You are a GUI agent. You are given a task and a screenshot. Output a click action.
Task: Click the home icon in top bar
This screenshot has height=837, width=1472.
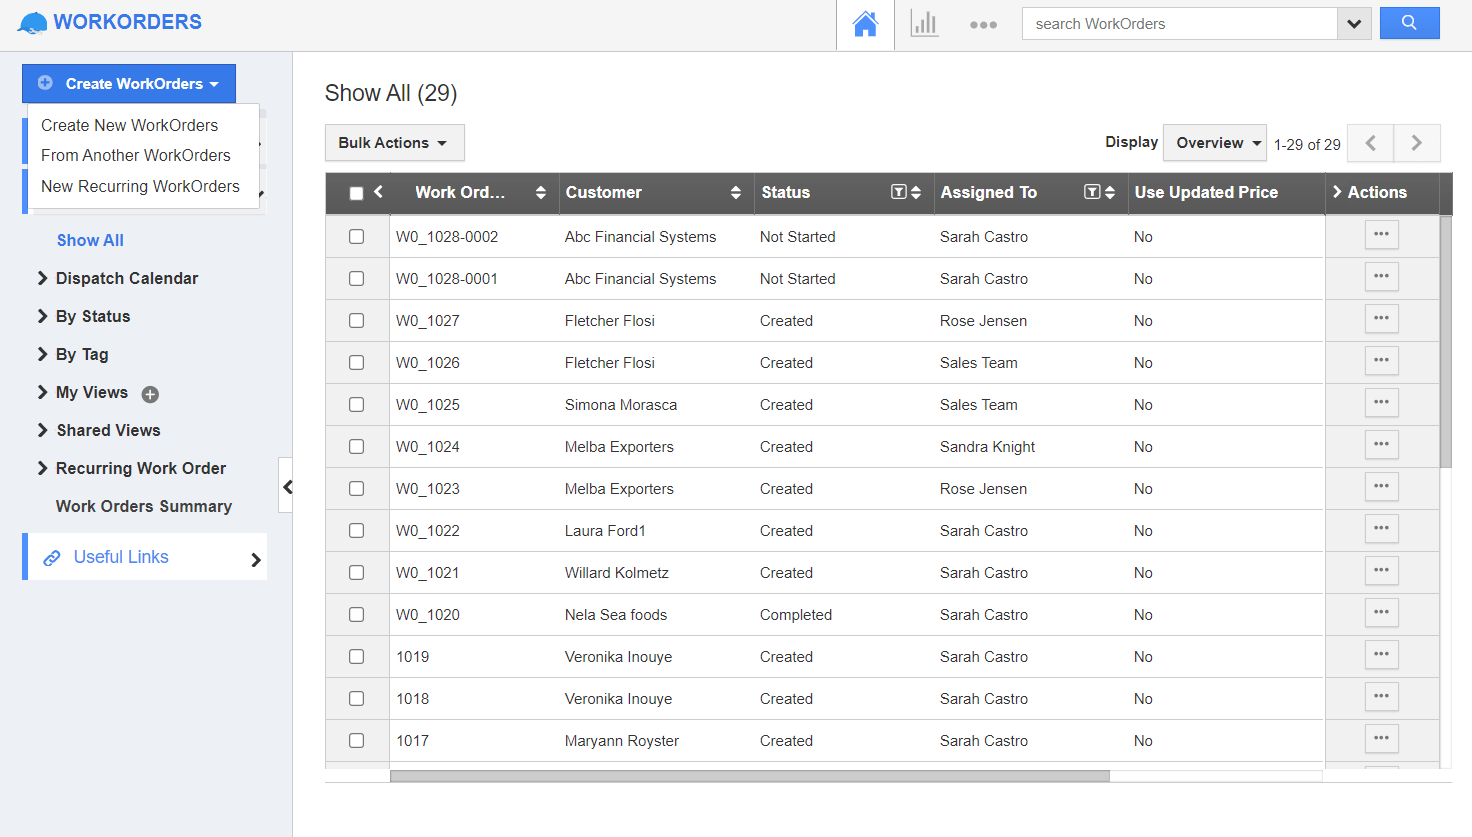[x=865, y=24]
